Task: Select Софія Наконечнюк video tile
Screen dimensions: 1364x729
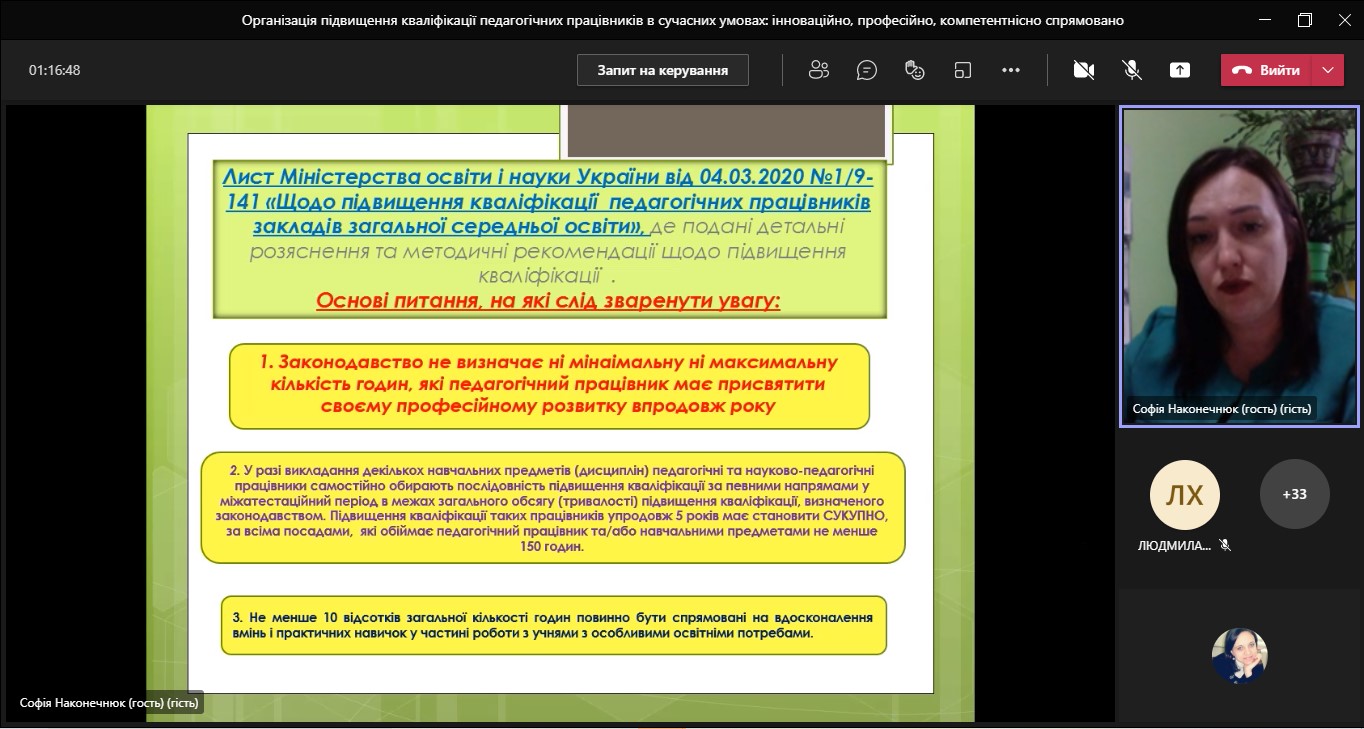Action: [x=1238, y=266]
